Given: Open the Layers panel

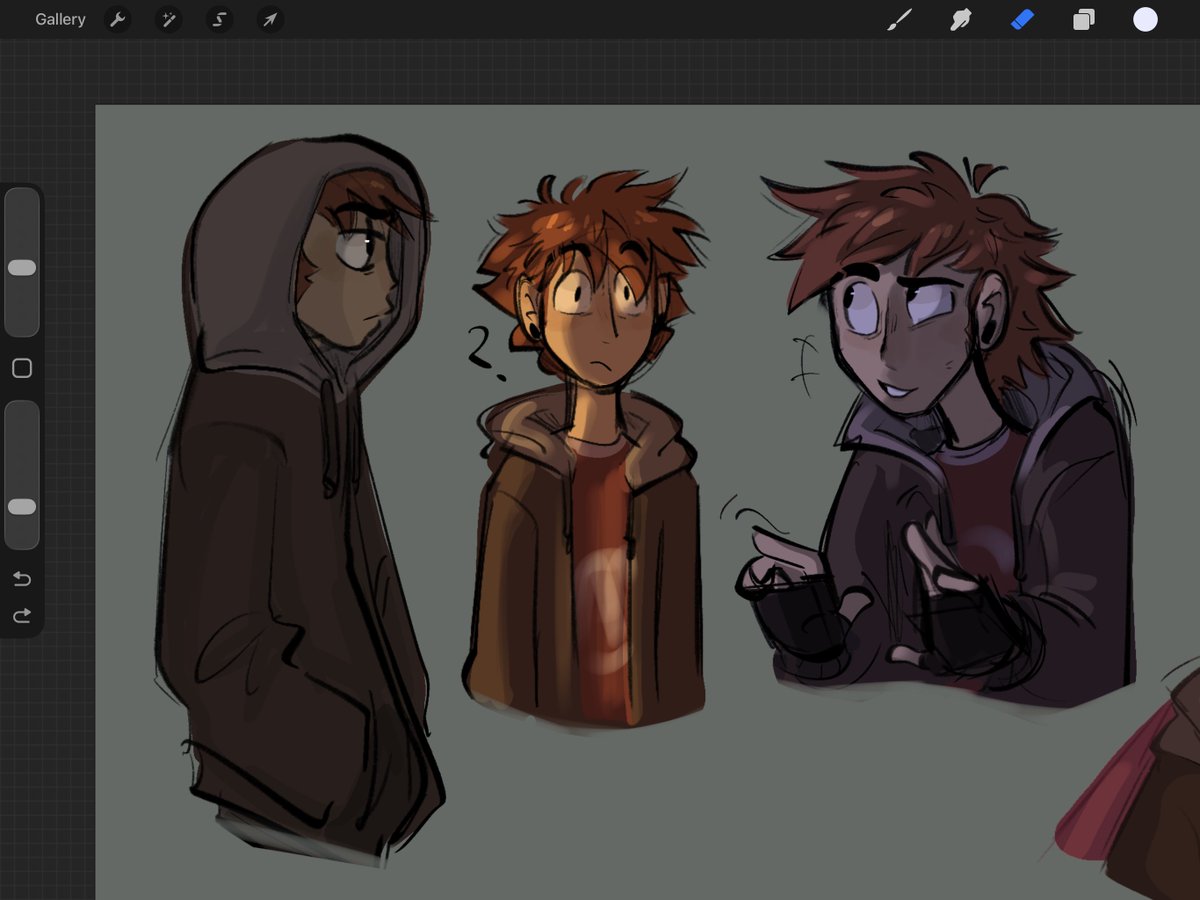Looking at the screenshot, I should 1084,20.
